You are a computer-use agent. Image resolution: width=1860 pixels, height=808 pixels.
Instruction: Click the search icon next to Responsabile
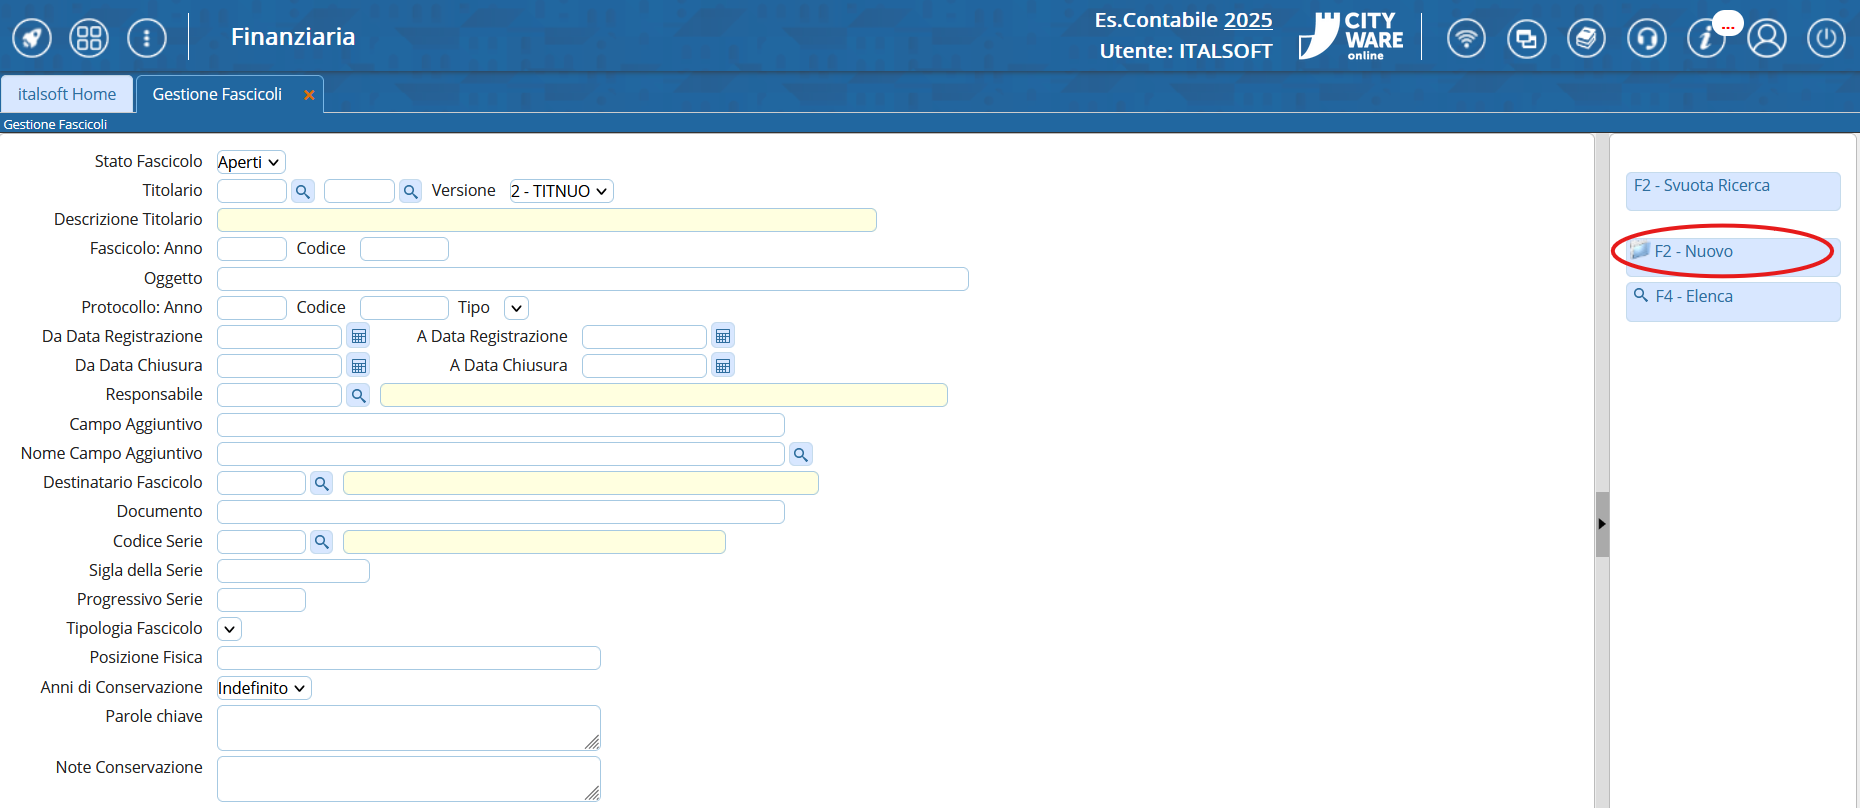(x=358, y=396)
